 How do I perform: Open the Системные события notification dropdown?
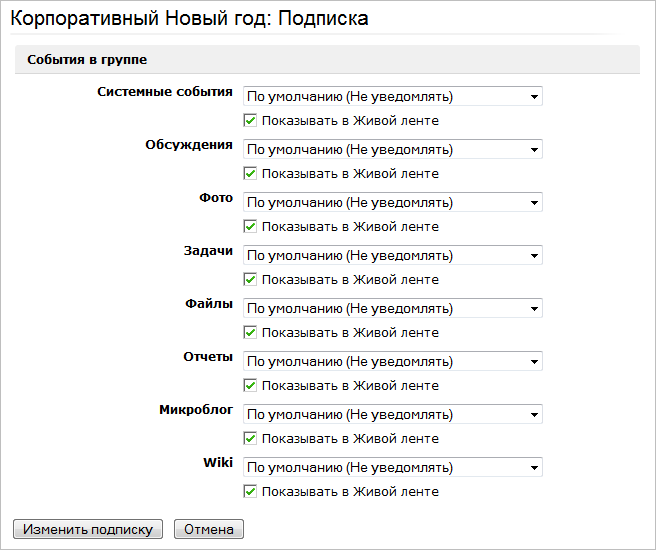pyautogui.click(x=393, y=97)
